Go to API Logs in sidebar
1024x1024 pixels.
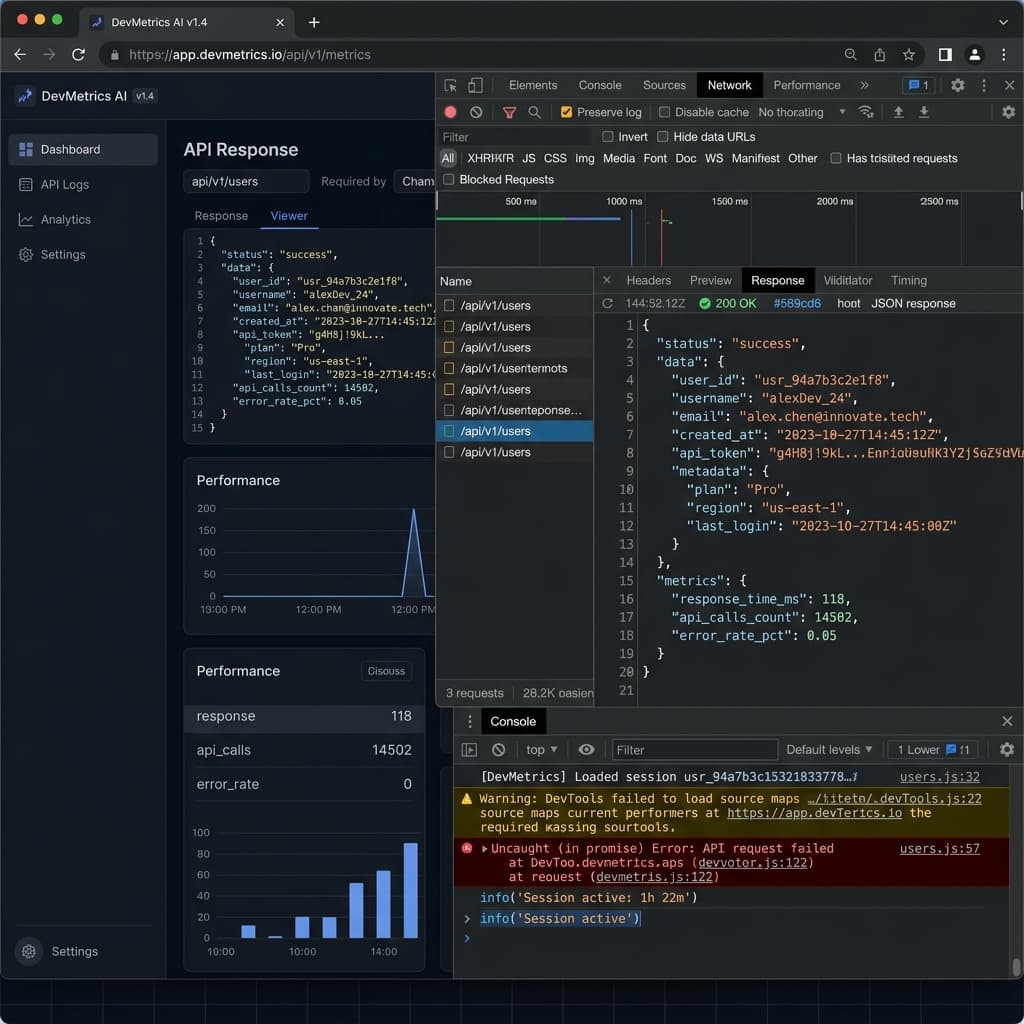tap(83, 184)
